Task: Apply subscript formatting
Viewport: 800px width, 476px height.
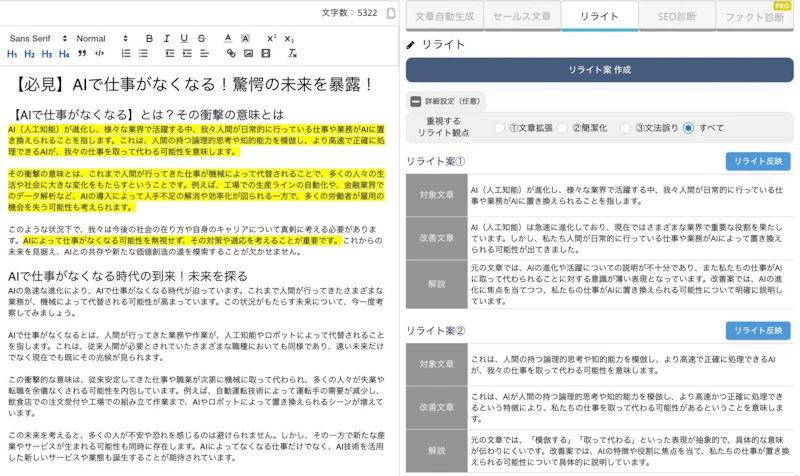Action: (x=289, y=38)
